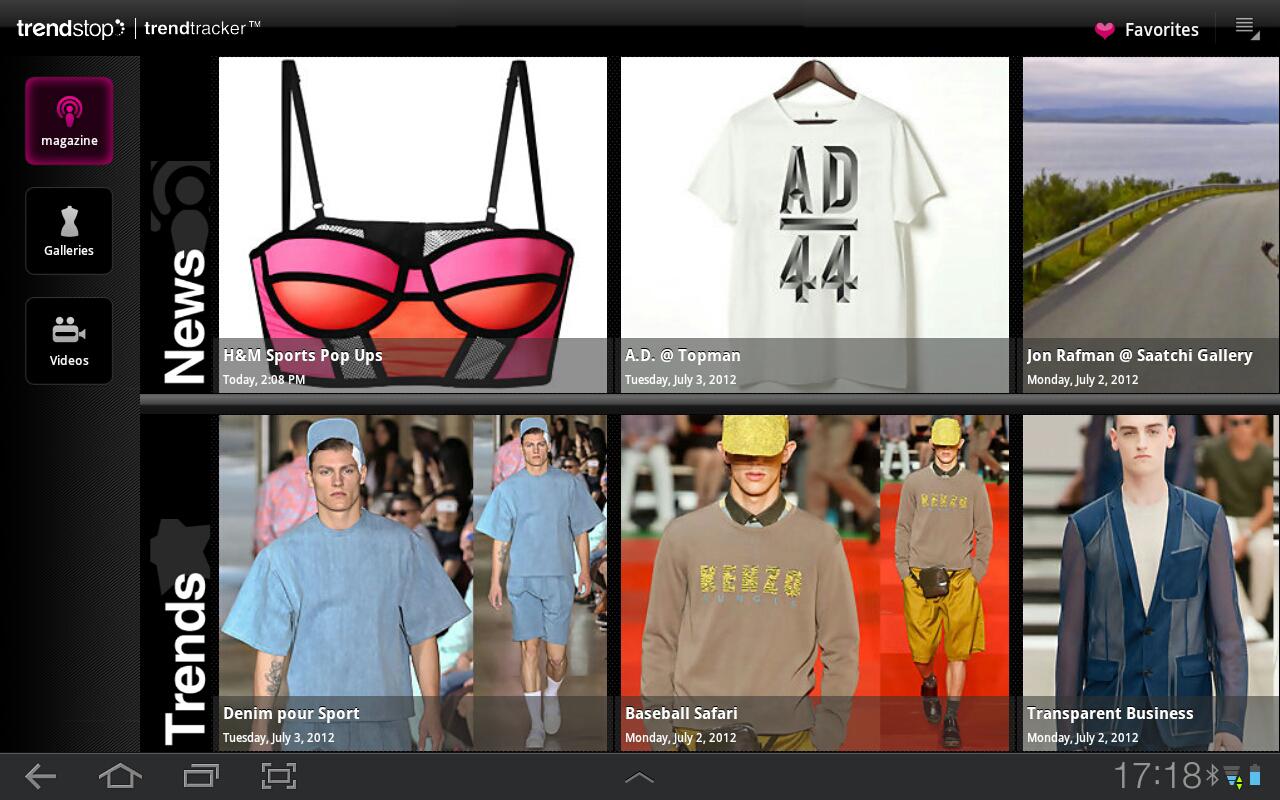Click 'Monday, July 2, 2012' under Jon Rafman
Screen dimensions: 1280x800
click(1082, 380)
